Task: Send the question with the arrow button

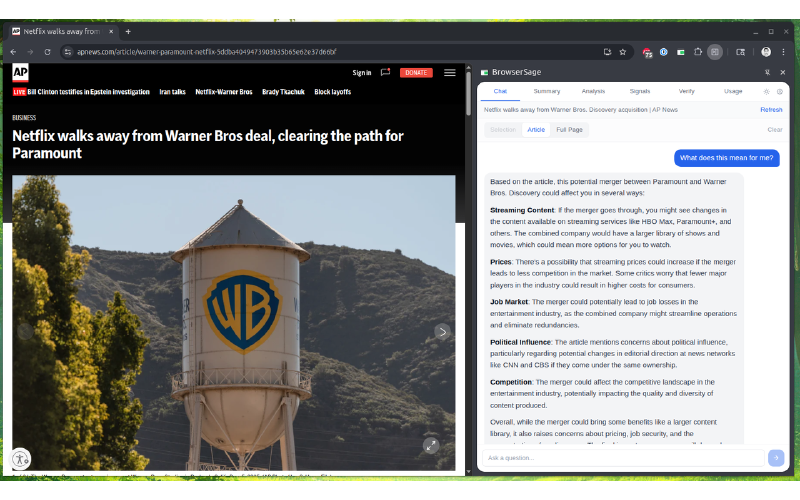Action: 775,458
